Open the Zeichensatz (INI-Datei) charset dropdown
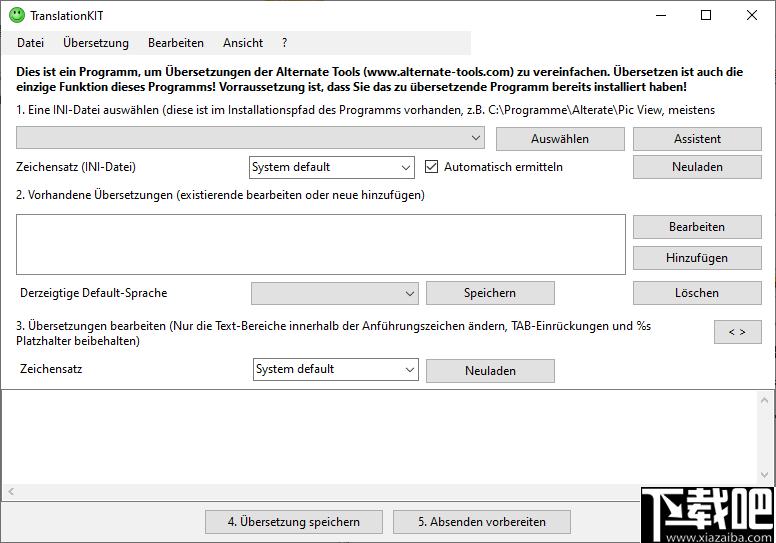The height and width of the screenshot is (543, 776). [x=332, y=167]
